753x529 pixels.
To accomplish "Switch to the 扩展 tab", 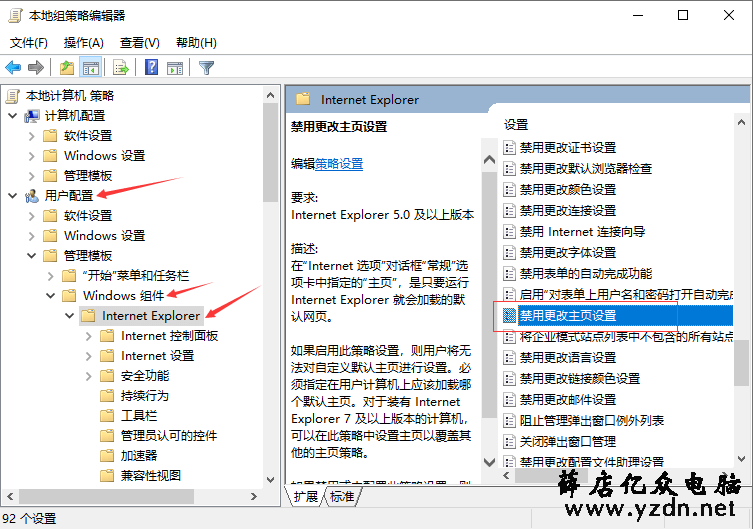I will pyautogui.click(x=305, y=496).
